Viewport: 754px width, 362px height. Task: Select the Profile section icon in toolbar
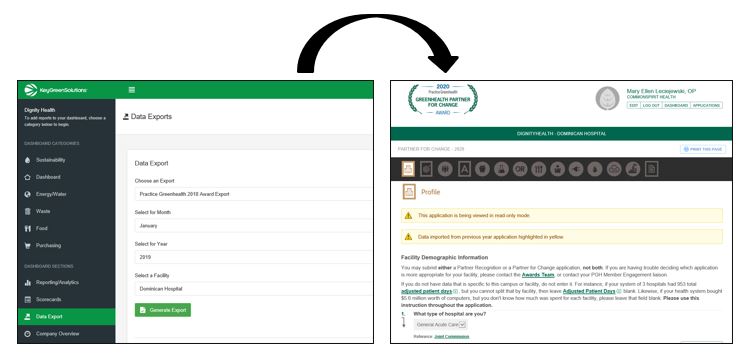[x=408, y=169]
